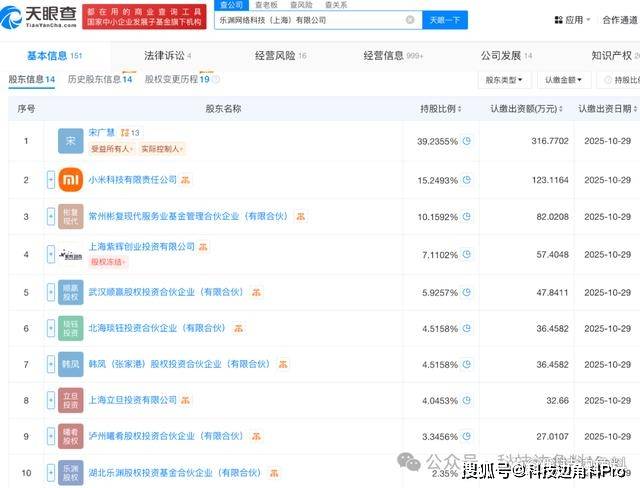Open the 应用 apps grid icon
This screenshot has height=488, width=640.
(559, 20)
